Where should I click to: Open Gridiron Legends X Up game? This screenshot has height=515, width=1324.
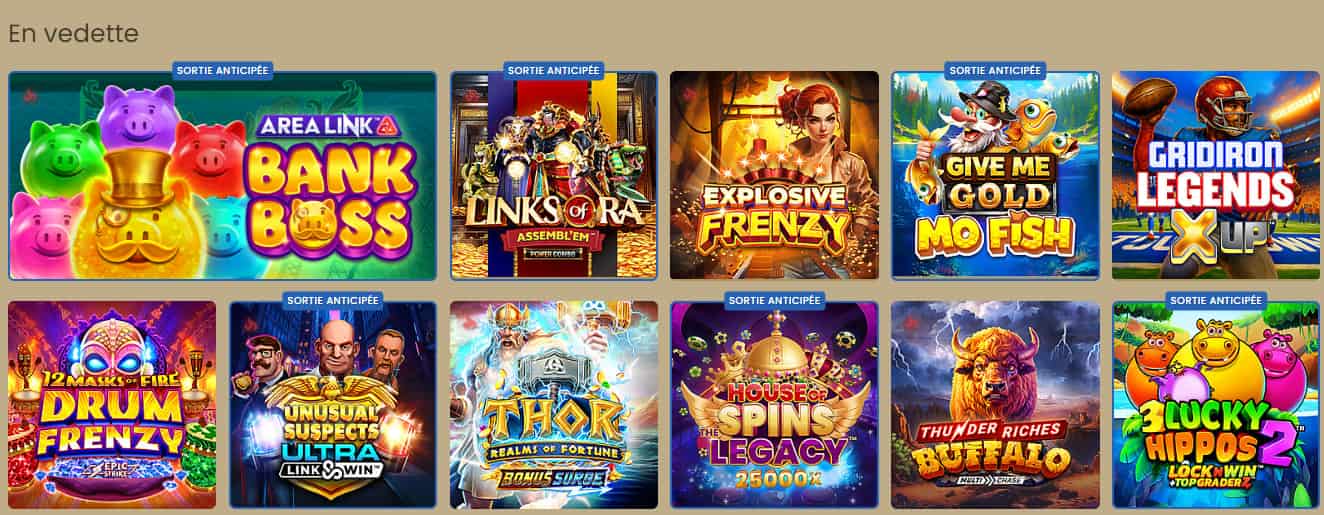click(x=1216, y=175)
